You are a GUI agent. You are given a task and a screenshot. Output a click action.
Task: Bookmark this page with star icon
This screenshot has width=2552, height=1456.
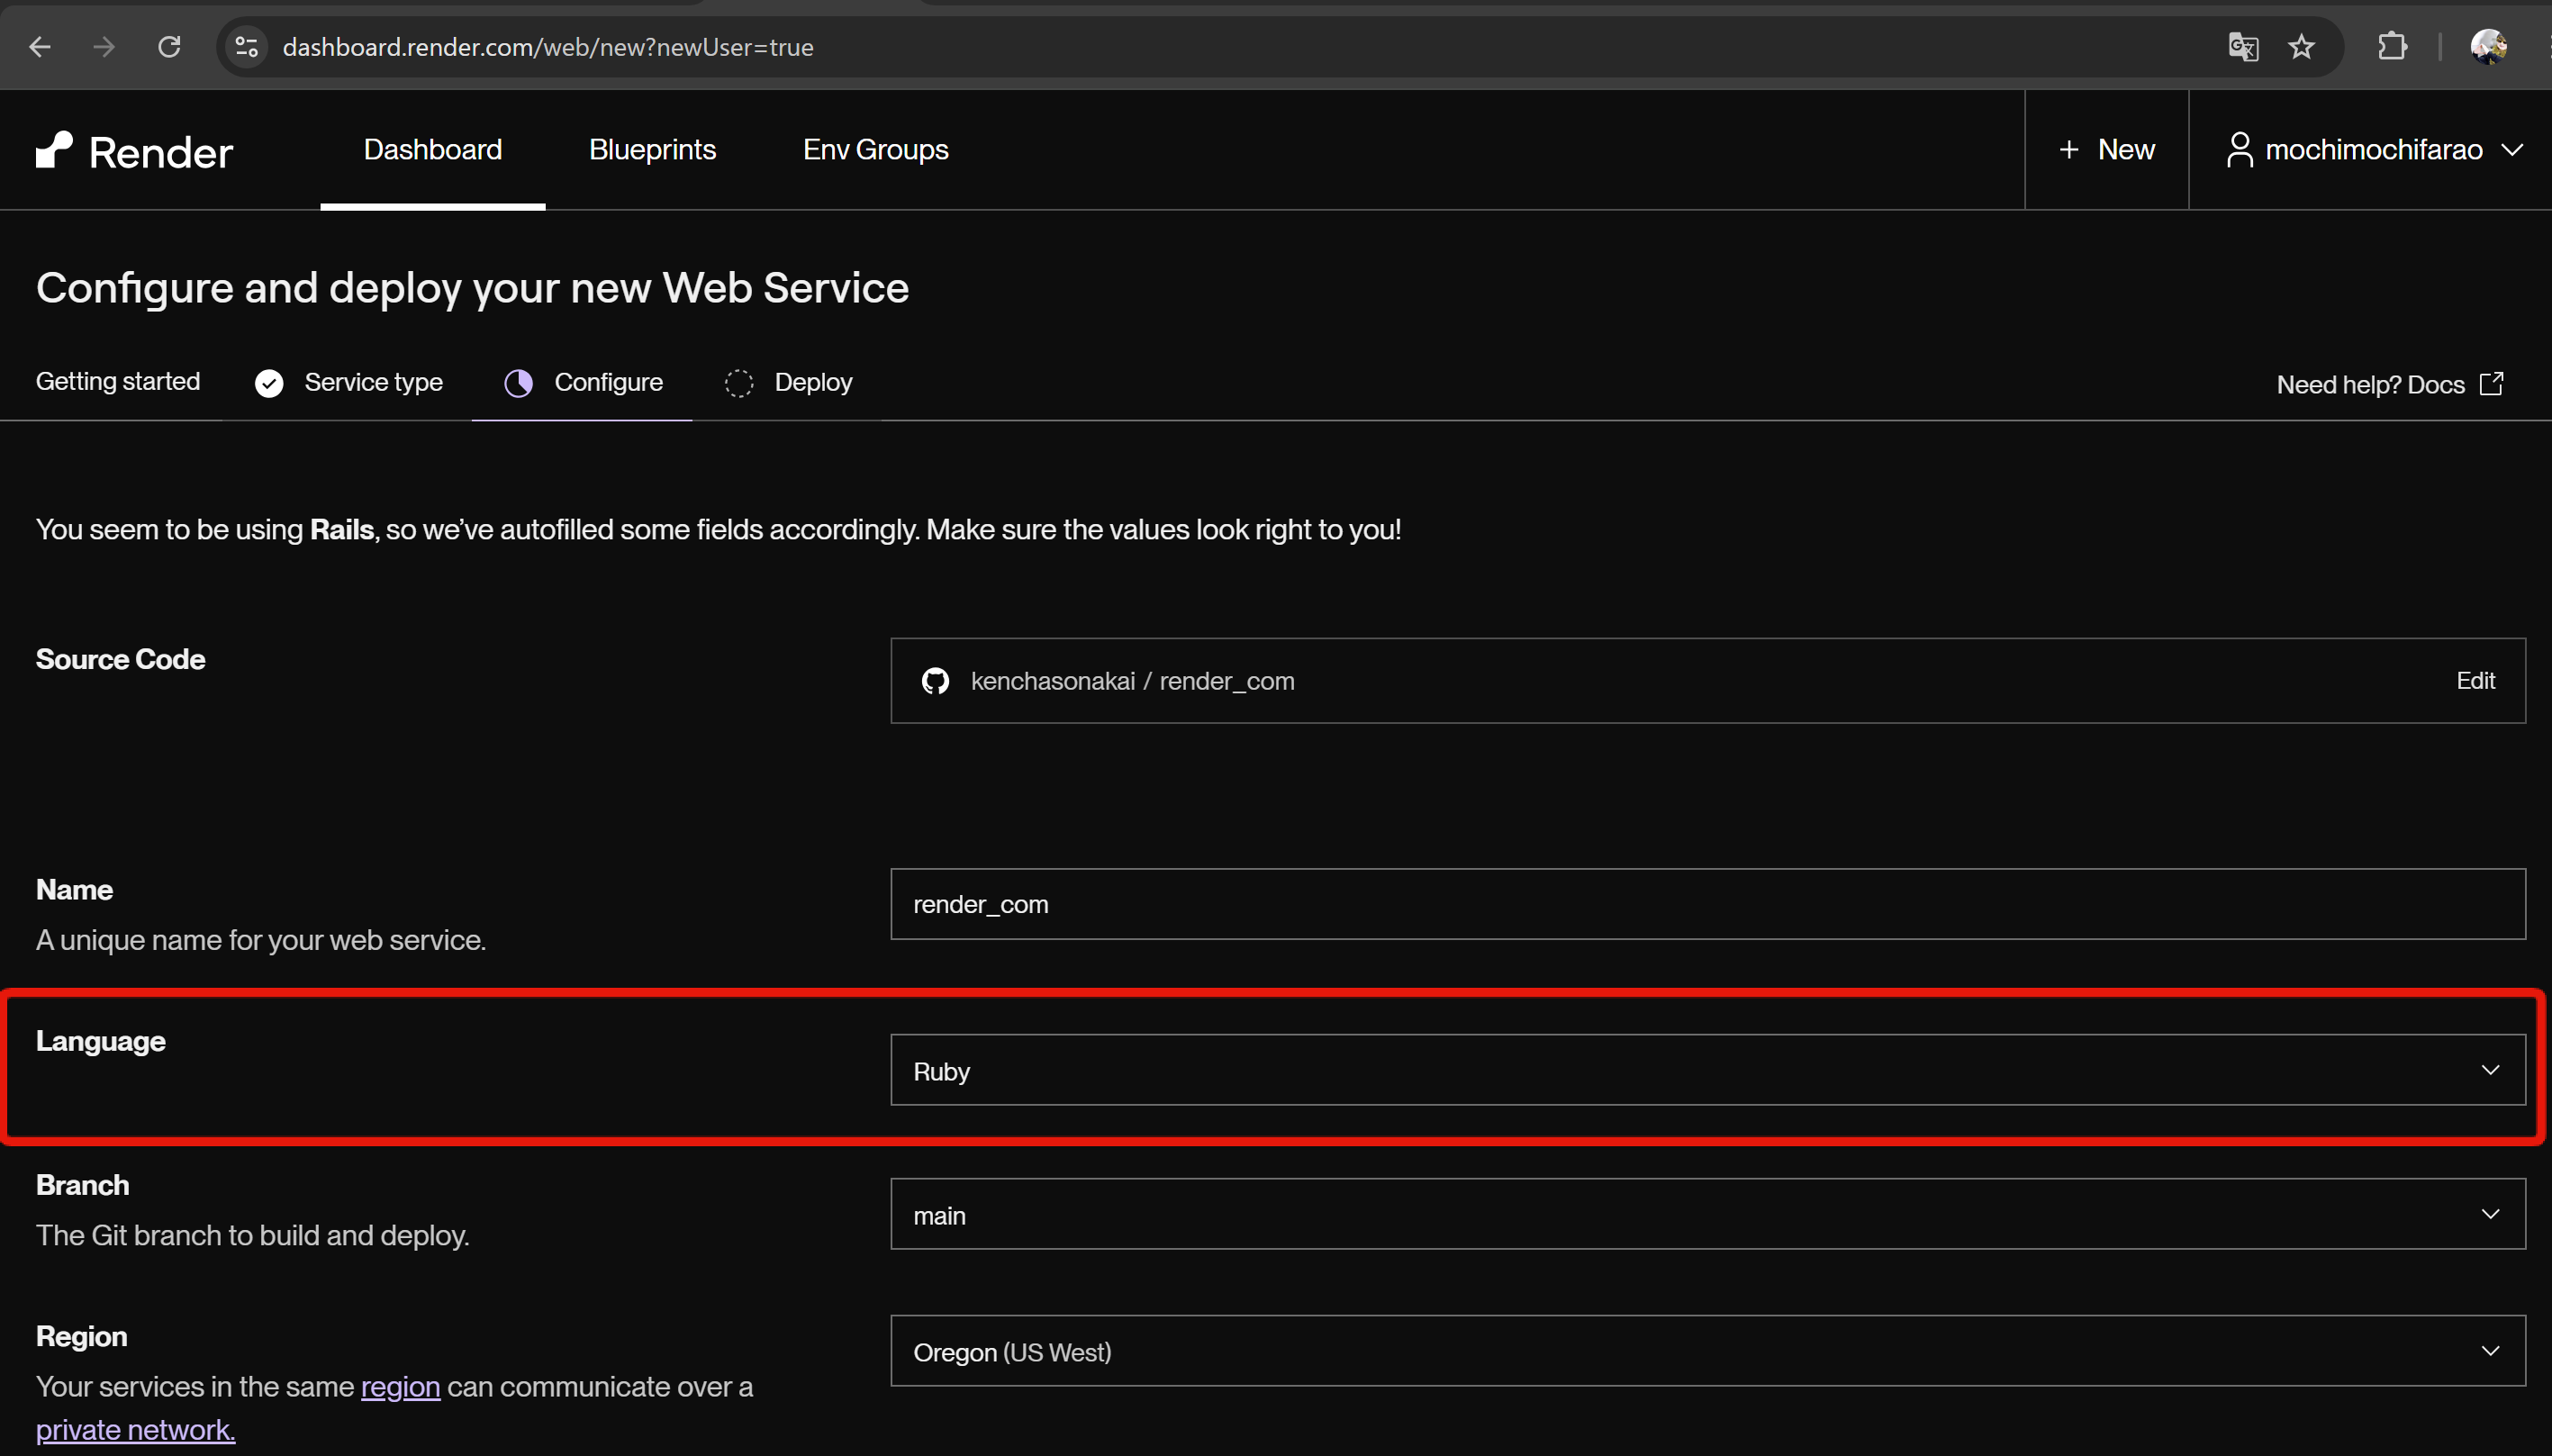tap(2301, 47)
